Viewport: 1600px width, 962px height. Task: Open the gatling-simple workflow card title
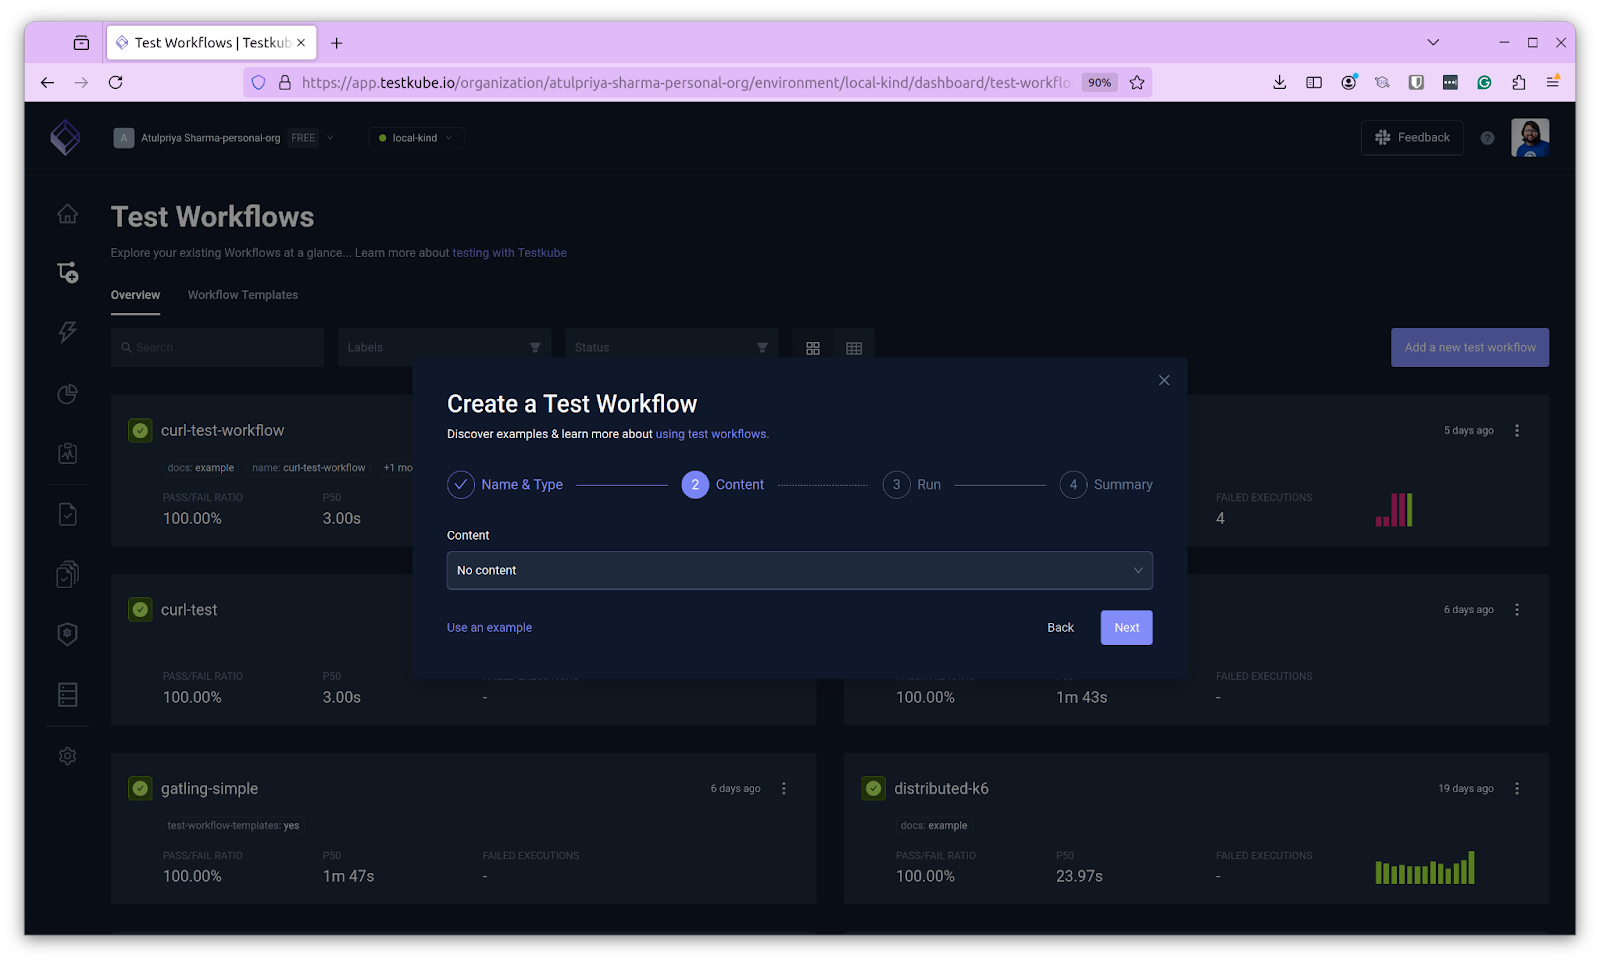click(209, 789)
